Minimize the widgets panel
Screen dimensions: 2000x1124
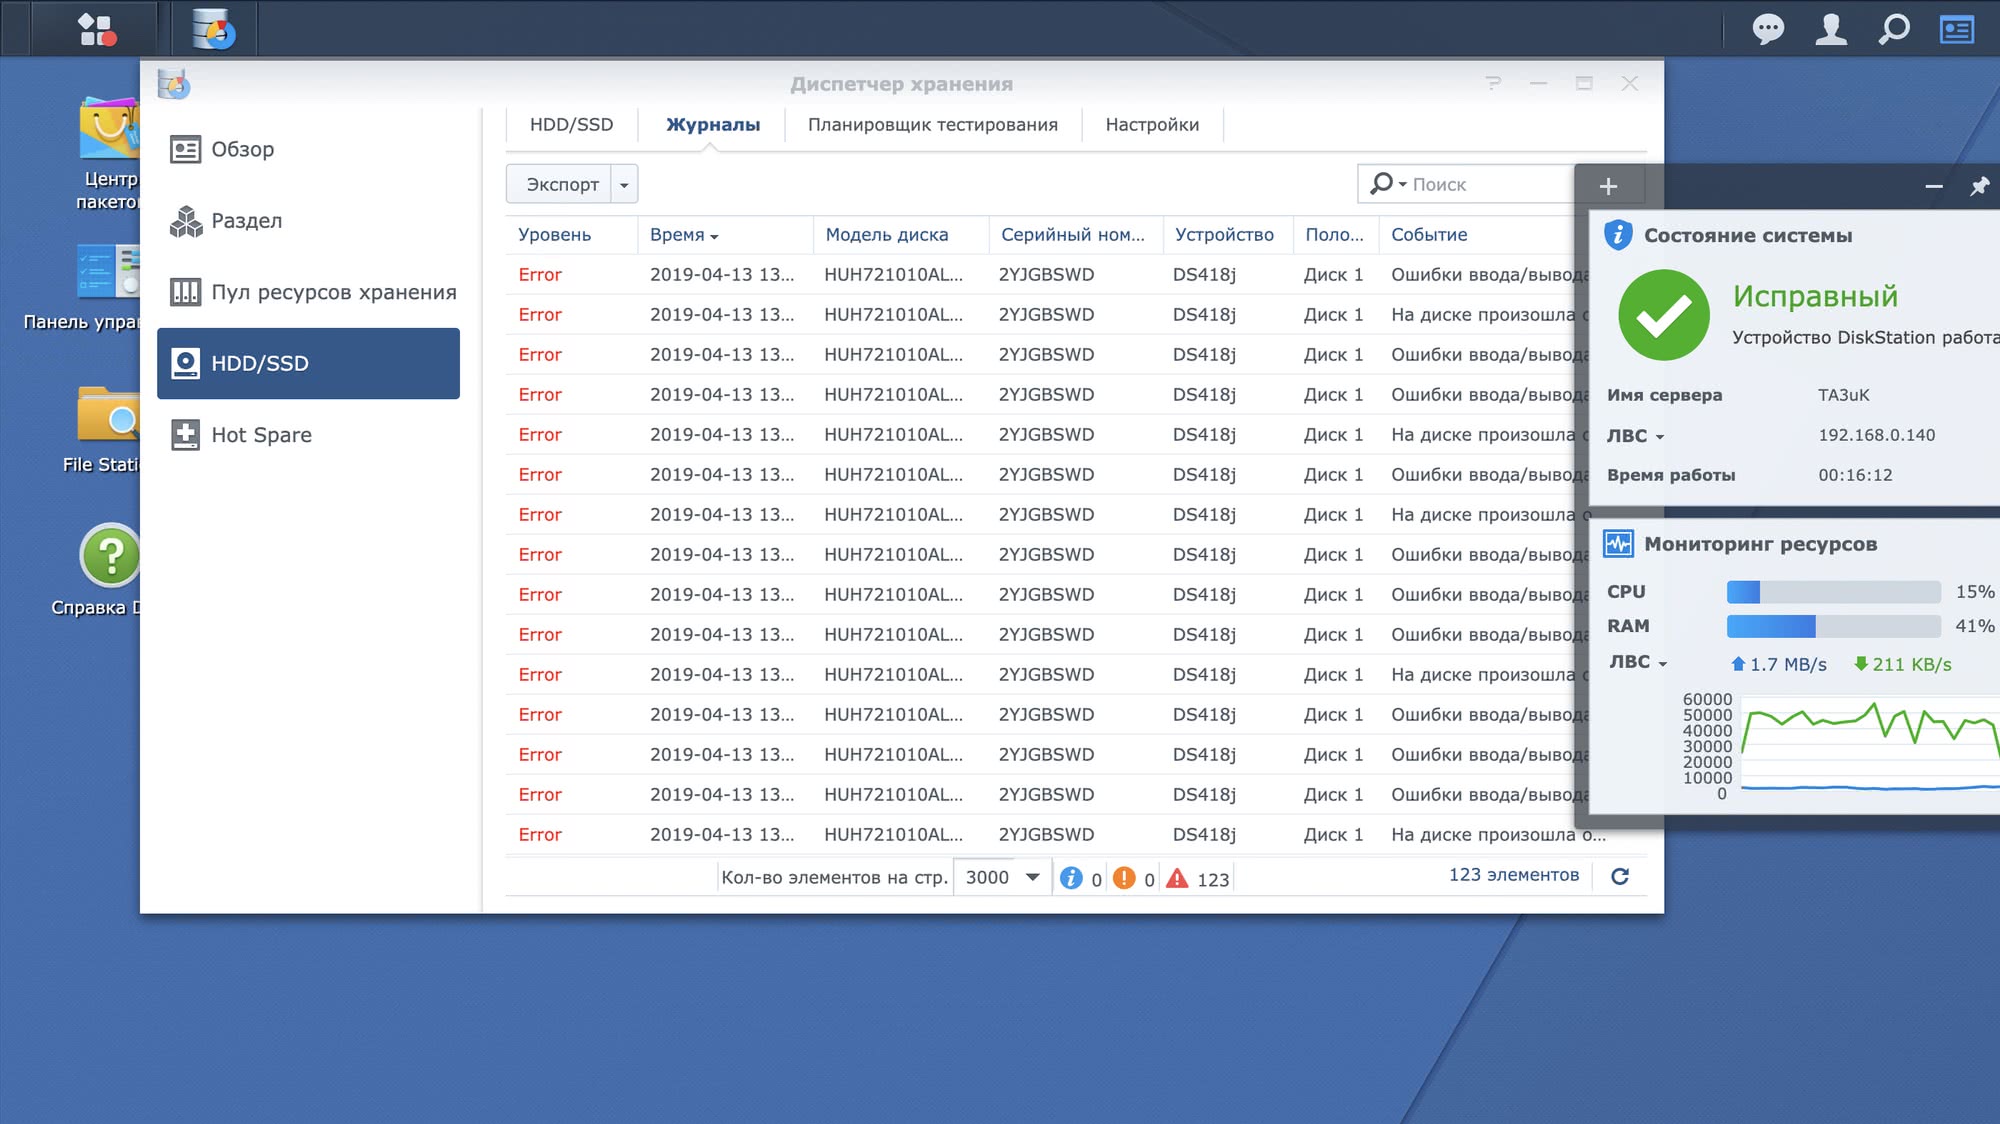[x=1934, y=186]
